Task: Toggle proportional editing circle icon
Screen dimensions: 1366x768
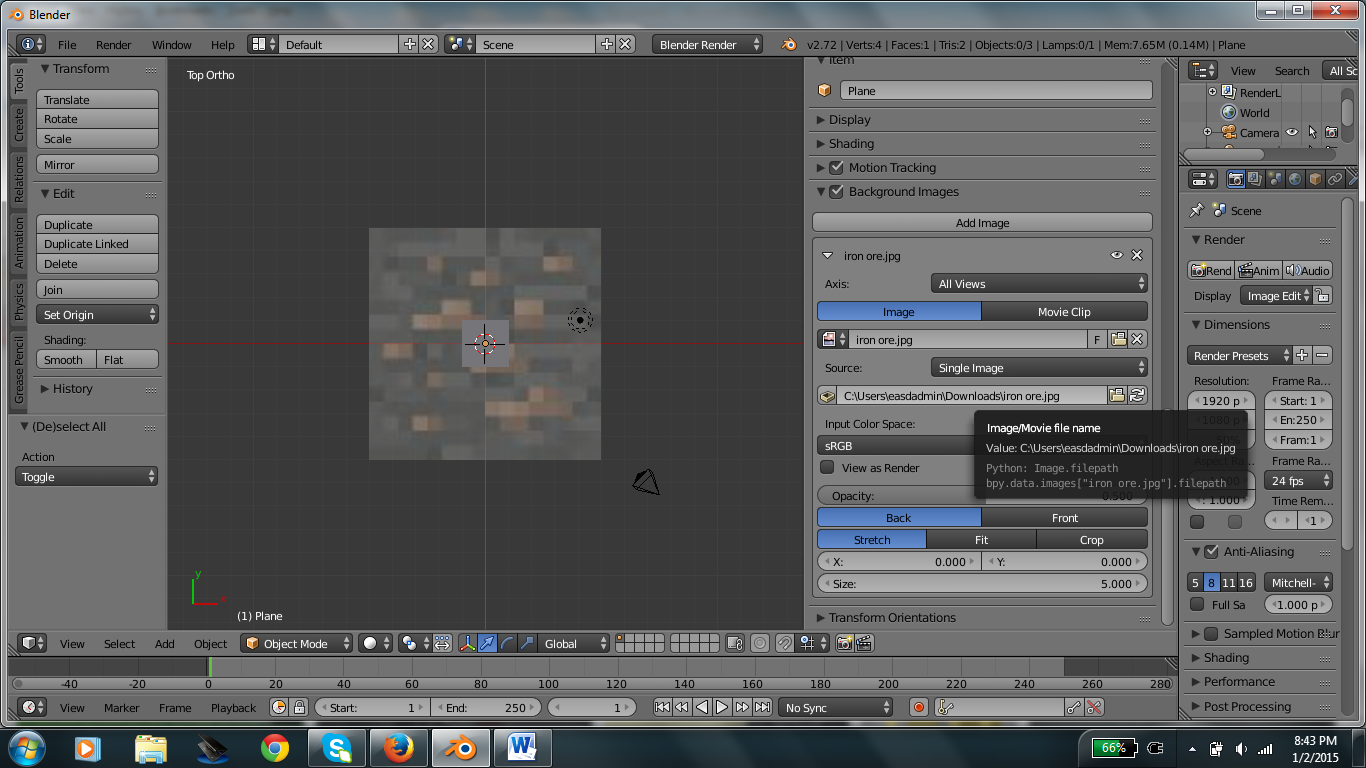Action: click(x=760, y=644)
